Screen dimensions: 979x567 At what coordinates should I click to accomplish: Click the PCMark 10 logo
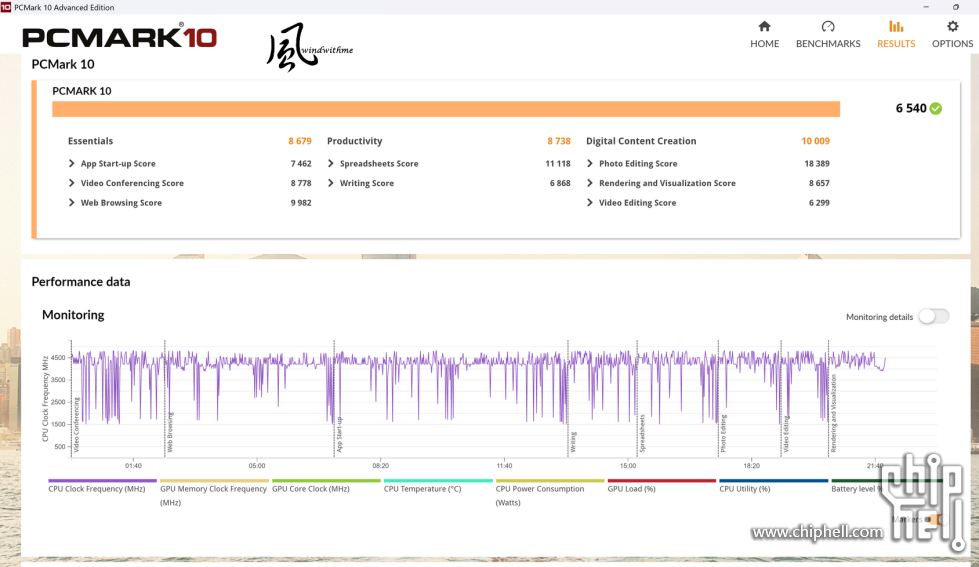coord(119,37)
